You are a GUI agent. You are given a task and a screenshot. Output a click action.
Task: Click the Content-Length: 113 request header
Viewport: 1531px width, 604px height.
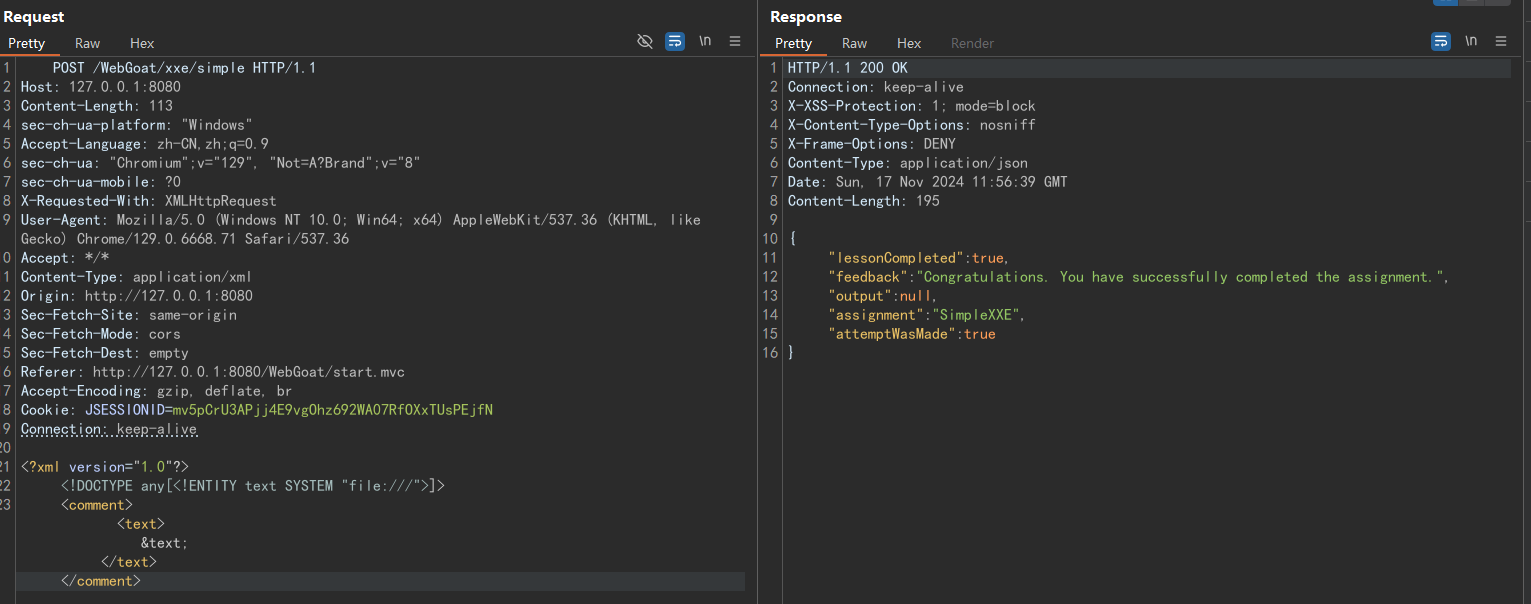point(96,106)
